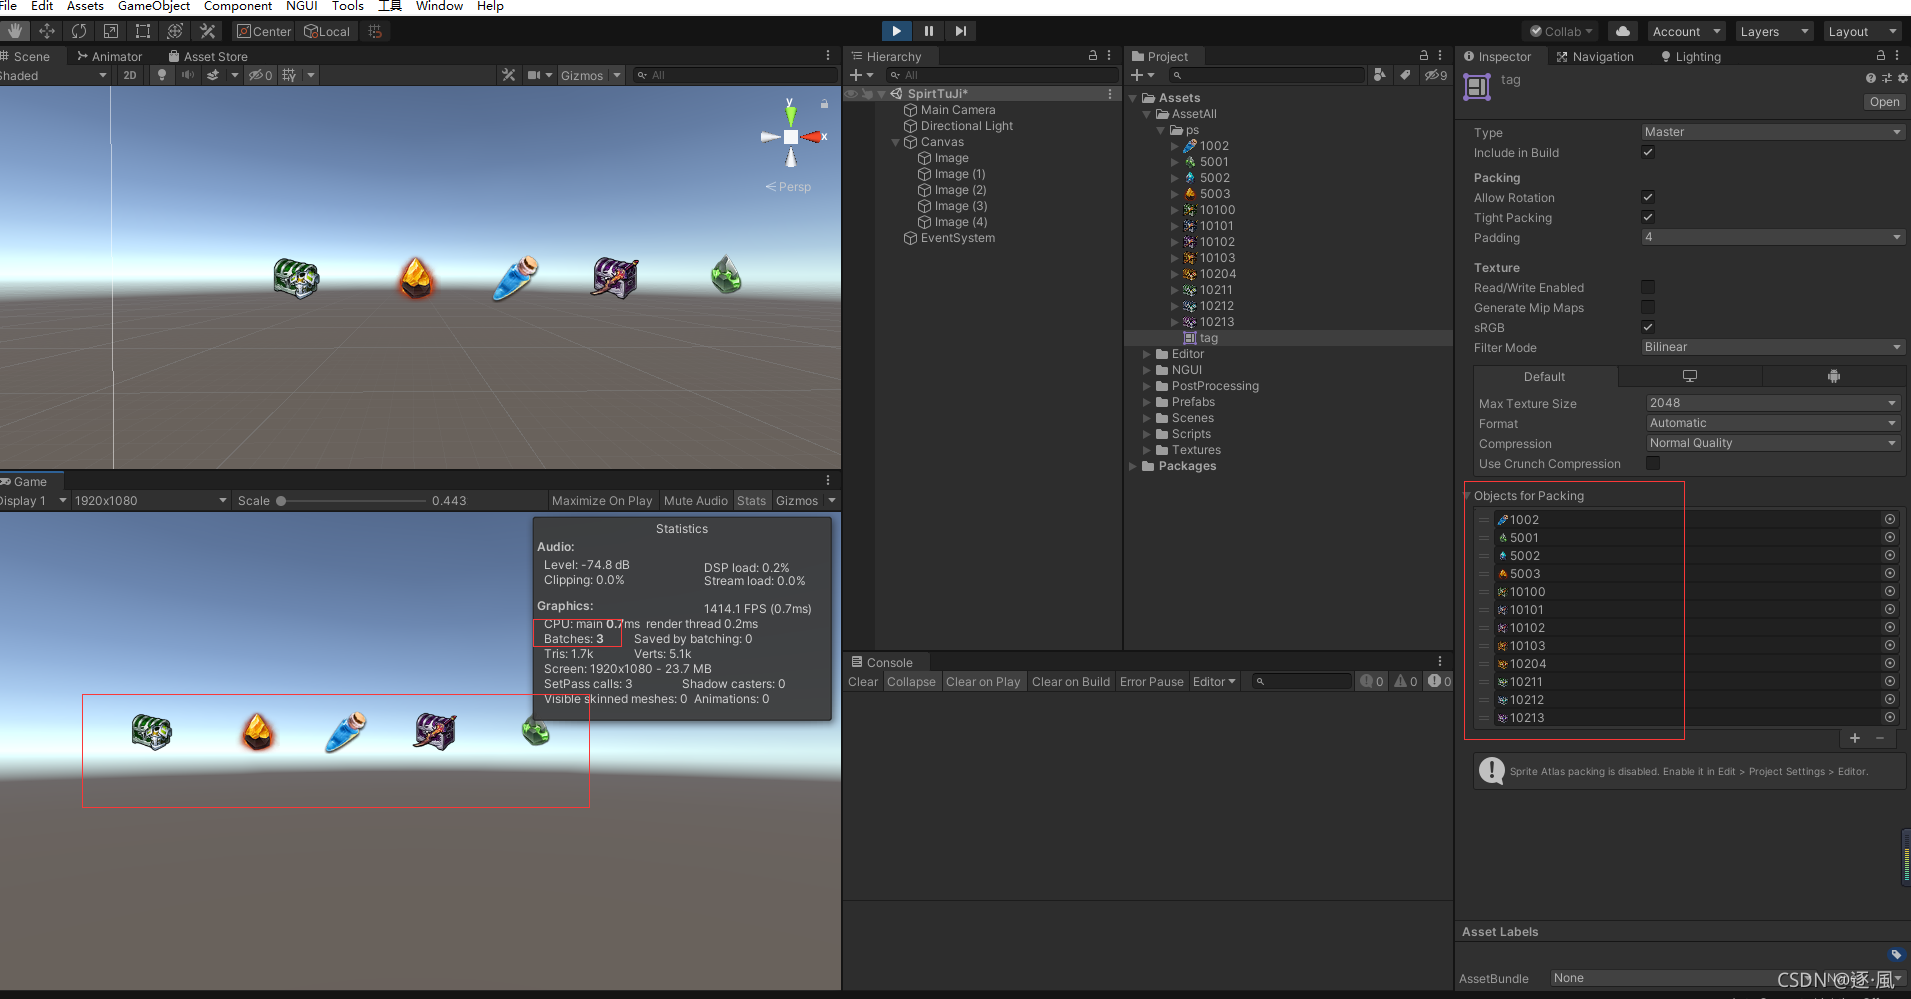Click the Step frame button
Screen dimensions: 1911x999
click(960, 31)
